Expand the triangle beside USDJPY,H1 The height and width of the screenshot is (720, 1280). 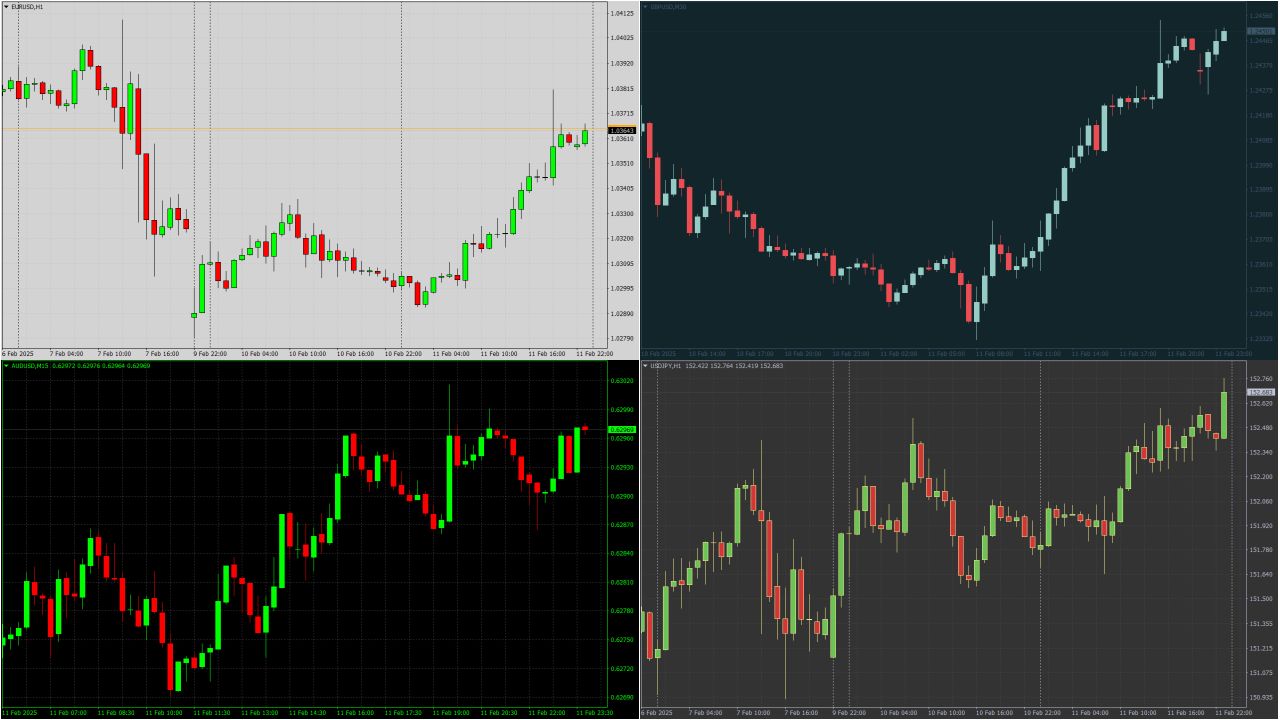647,366
